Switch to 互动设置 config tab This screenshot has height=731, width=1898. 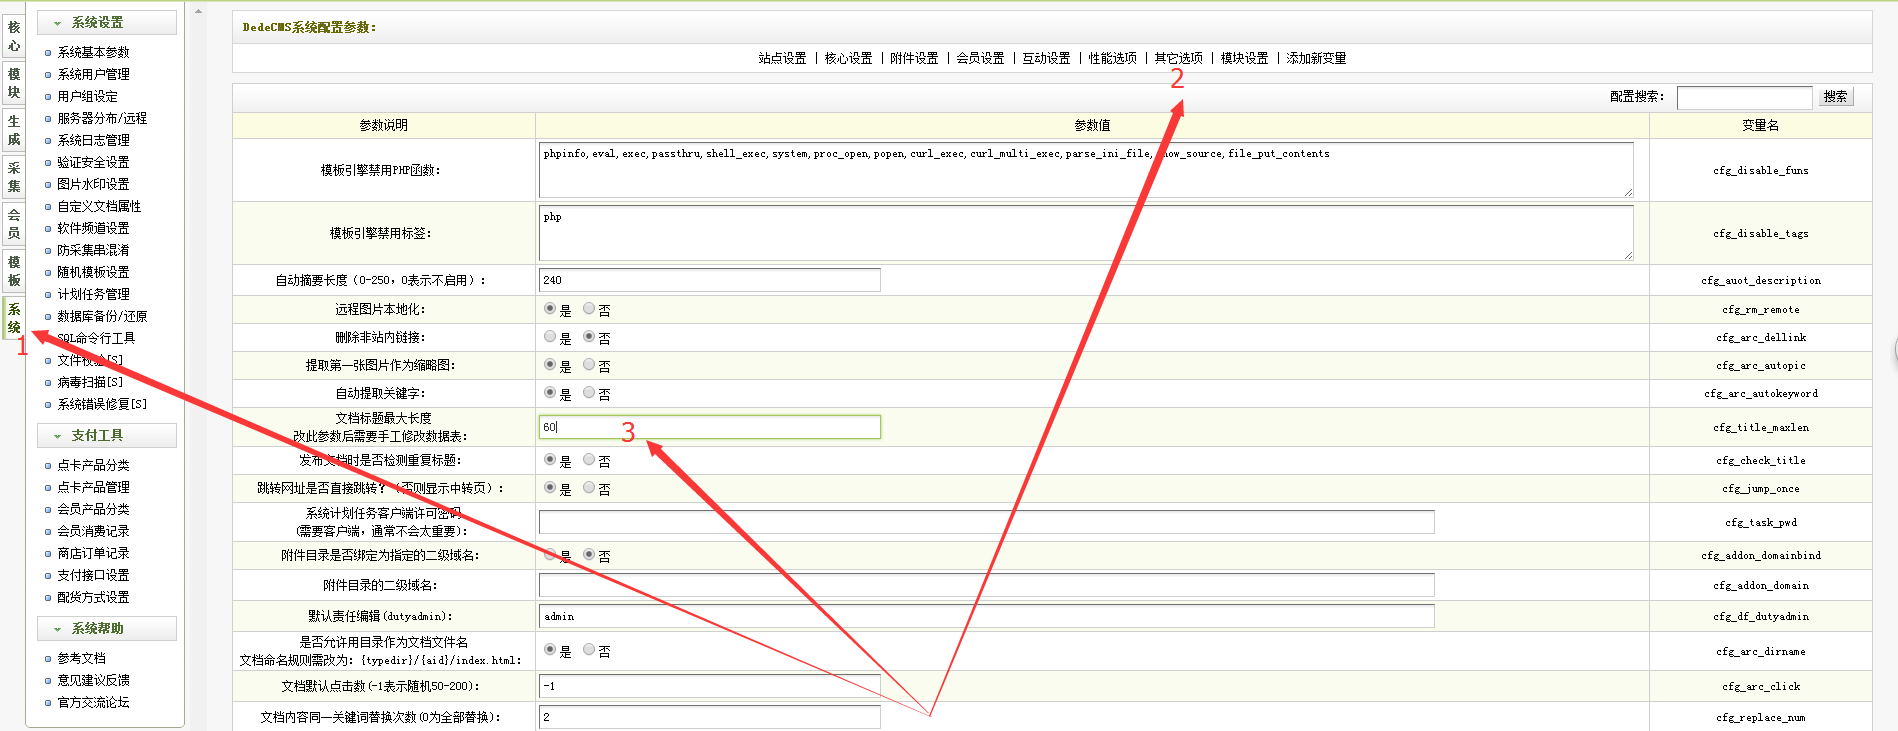[1046, 58]
